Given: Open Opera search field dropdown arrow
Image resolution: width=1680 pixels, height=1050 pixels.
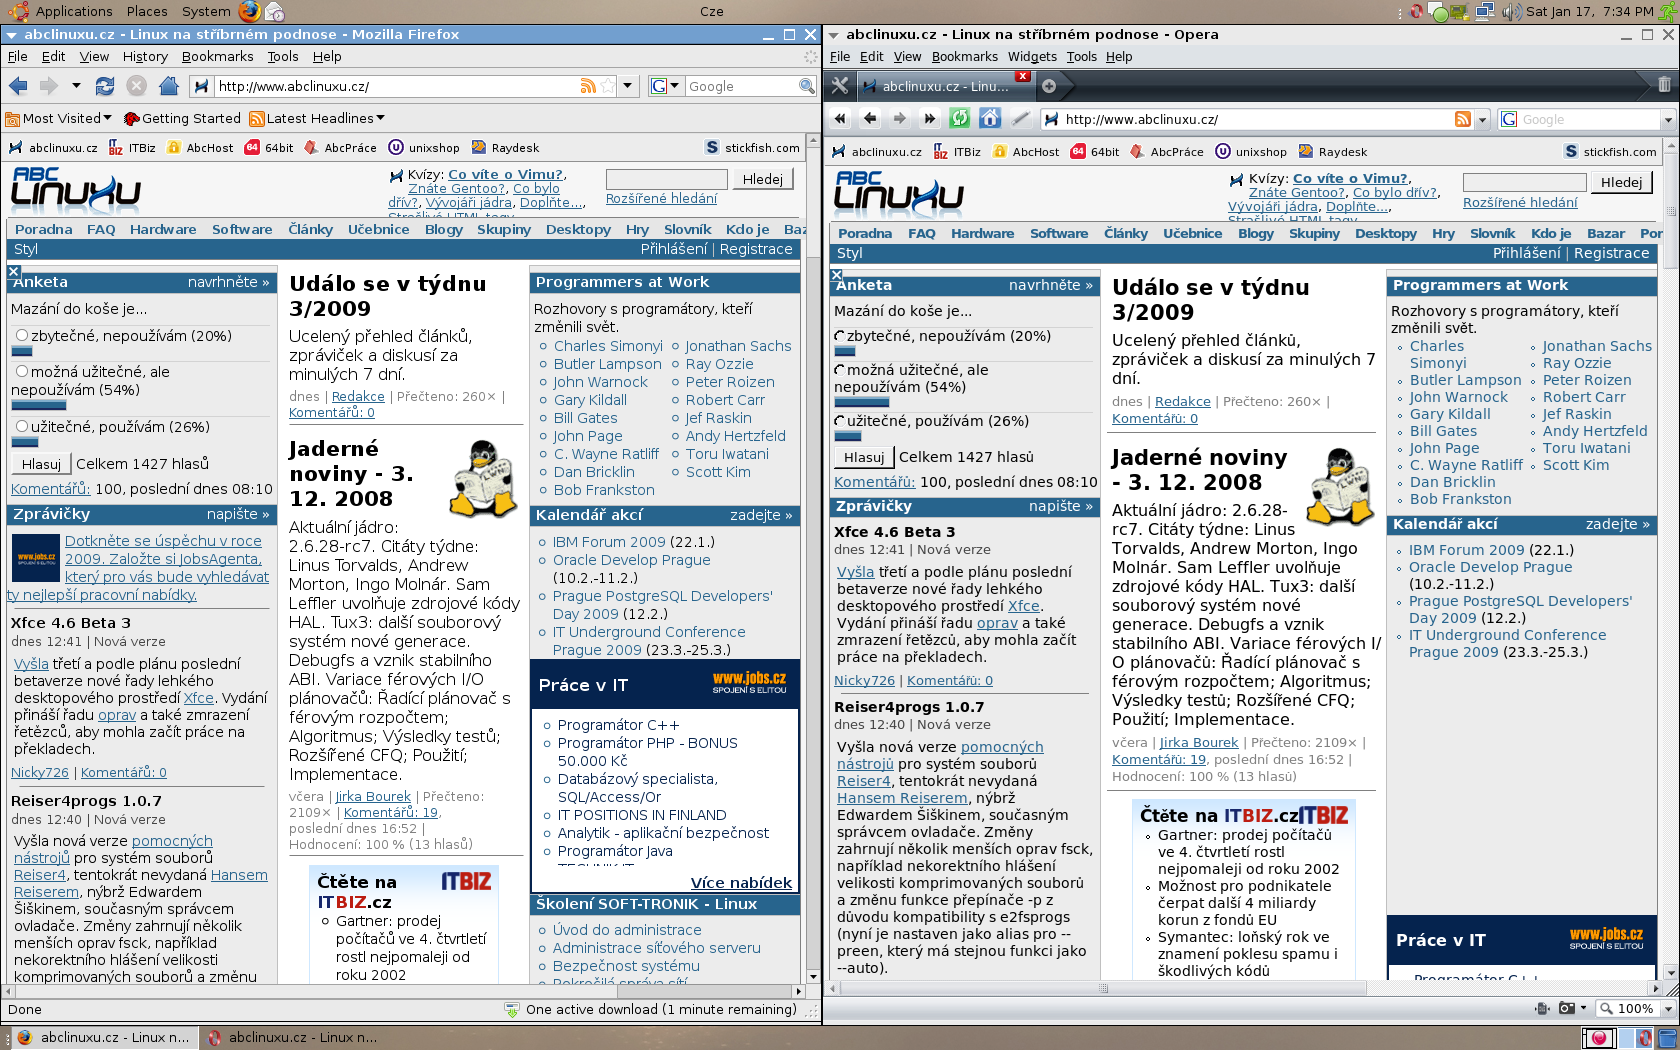Looking at the screenshot, I should [x=1667, y=119].
